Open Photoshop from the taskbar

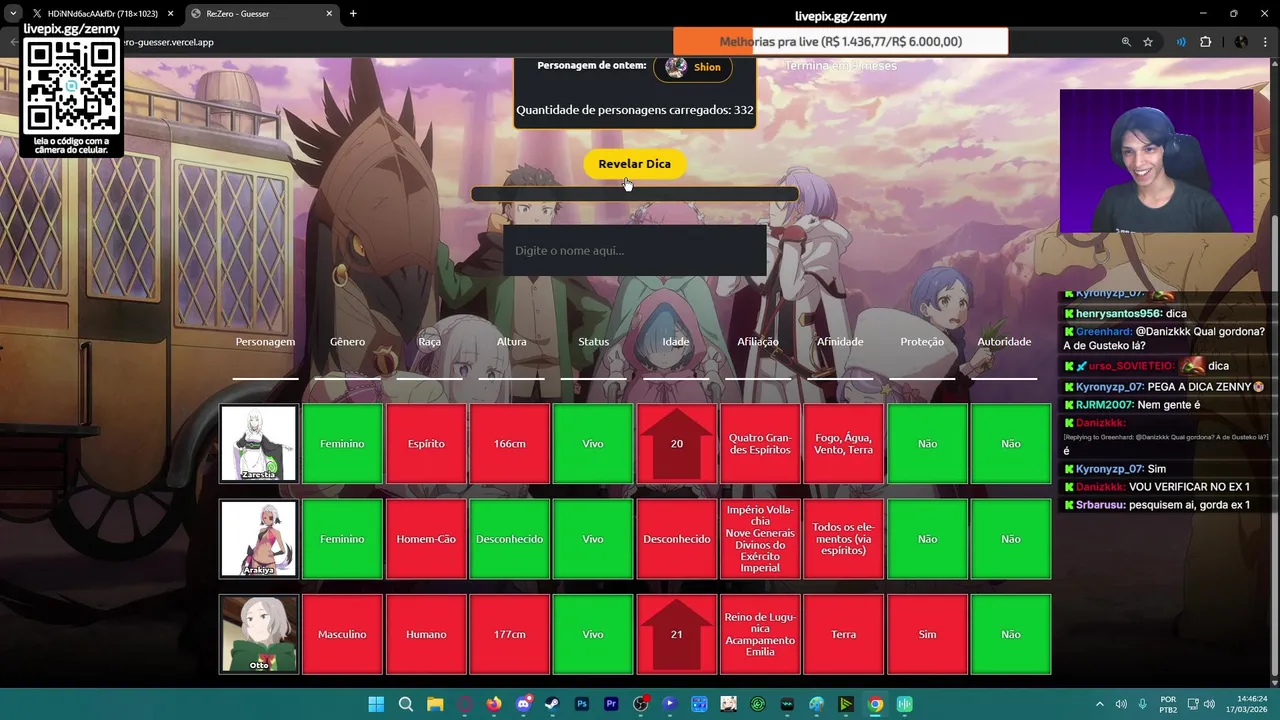click(x=582, y=704)
